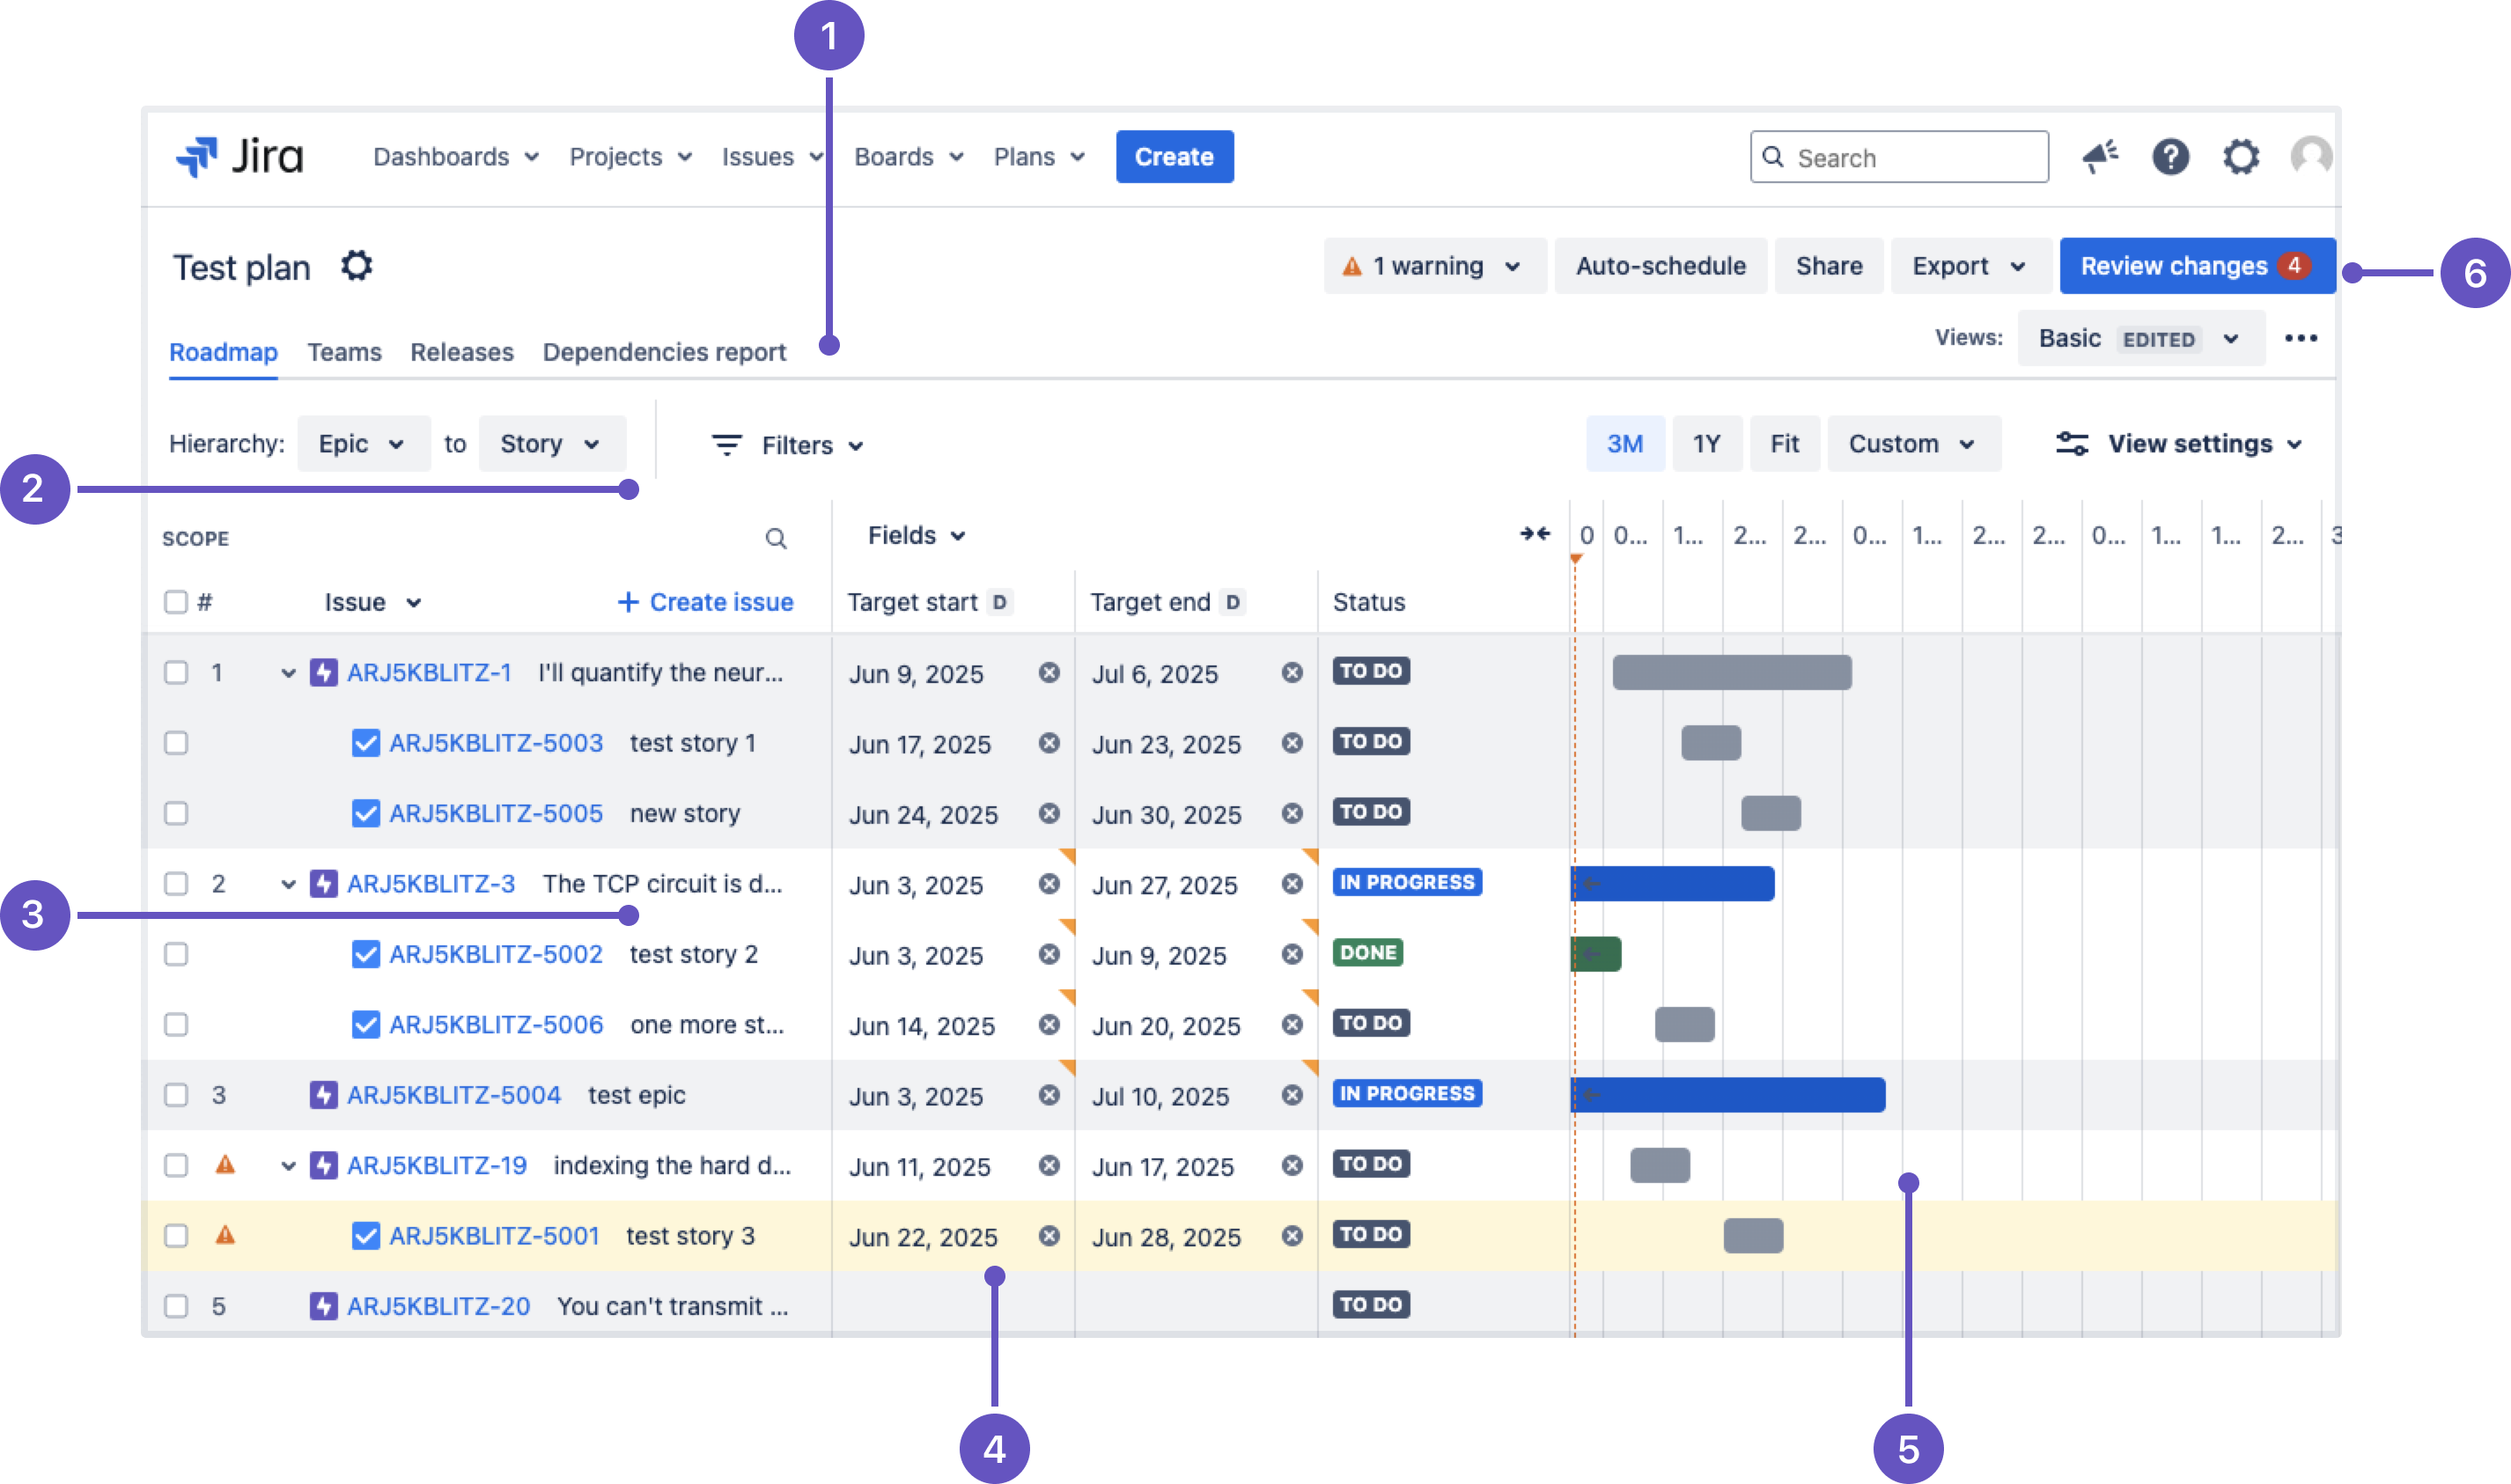The width and height of the screenshot is (2511, 1484).
Task: Click the scope search magnifier icon
Action: click(x=777, y=538)
